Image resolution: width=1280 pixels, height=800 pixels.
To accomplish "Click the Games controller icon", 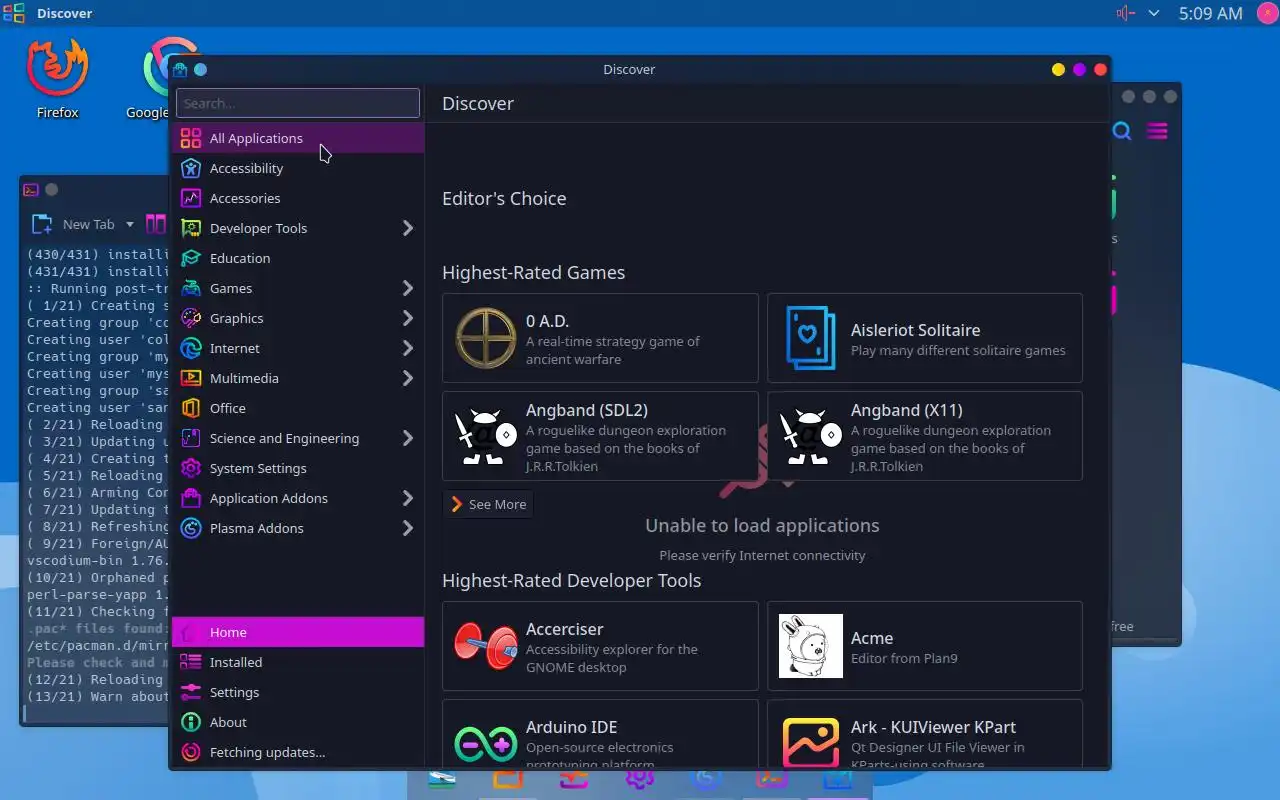I will (191, 288).
